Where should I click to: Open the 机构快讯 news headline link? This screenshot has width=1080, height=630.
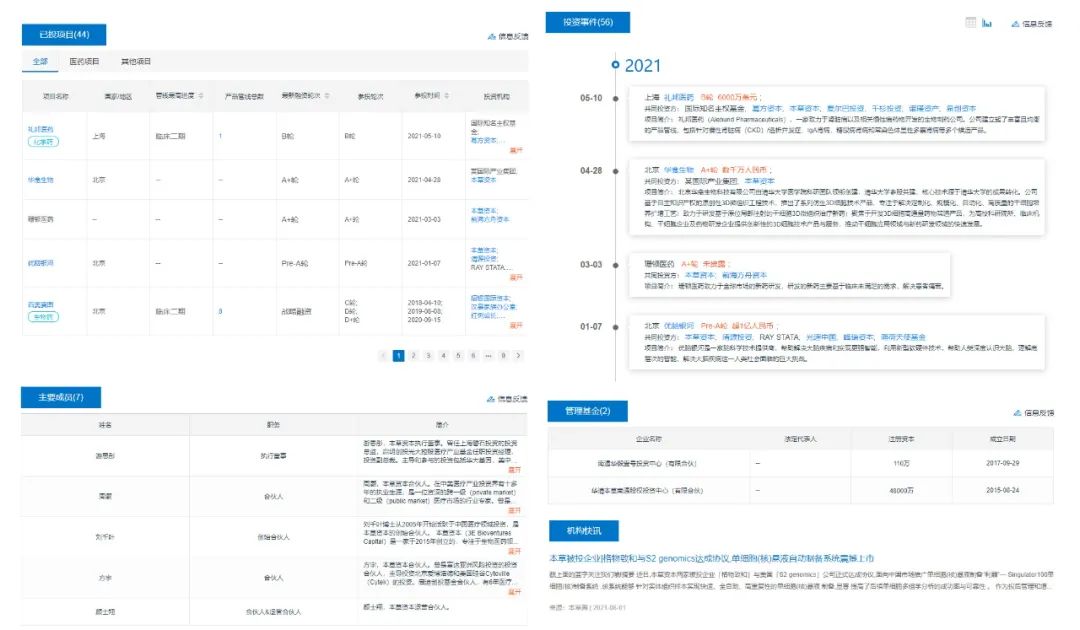coord(712,557)
